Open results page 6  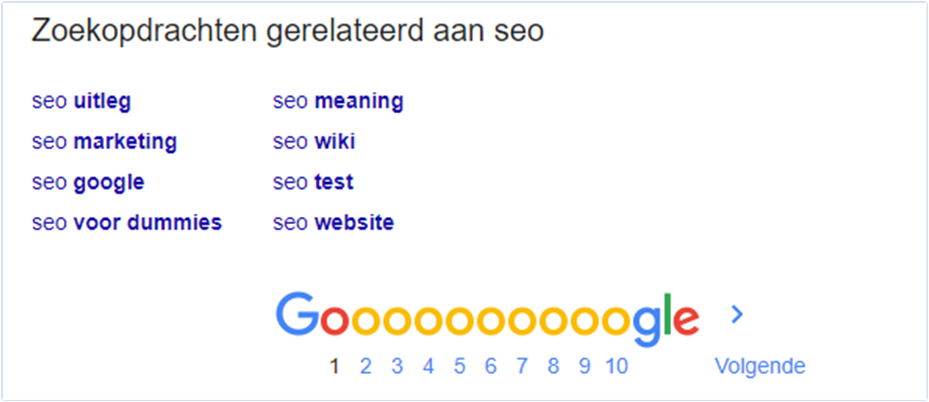[x=490, y=366]
